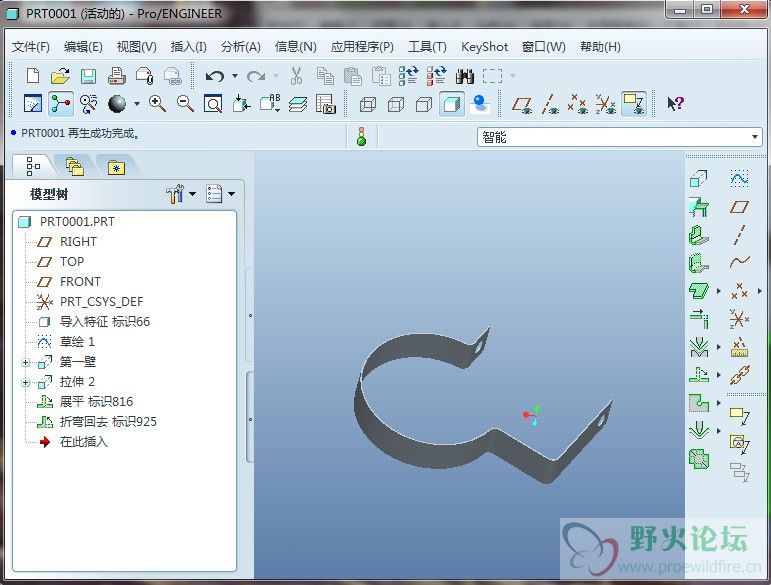771x585 pixels.
Task: Print with the printer icon
Action: (x=117, y=76)
